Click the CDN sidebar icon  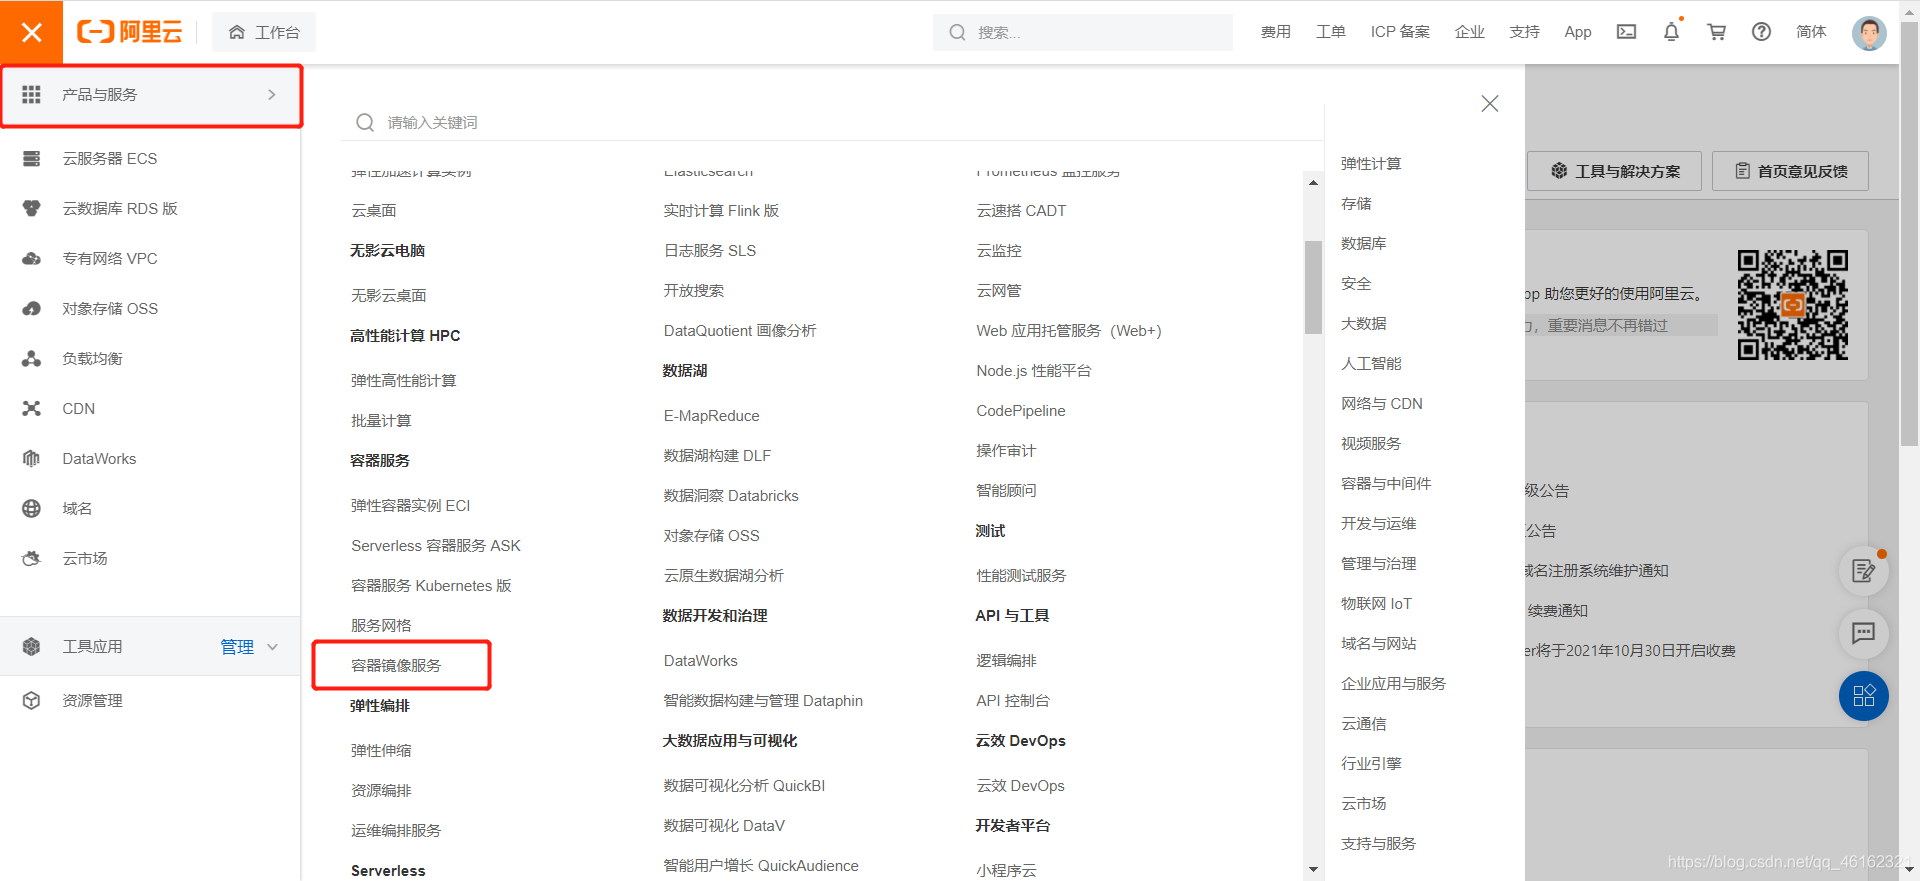tap(32, 409)
